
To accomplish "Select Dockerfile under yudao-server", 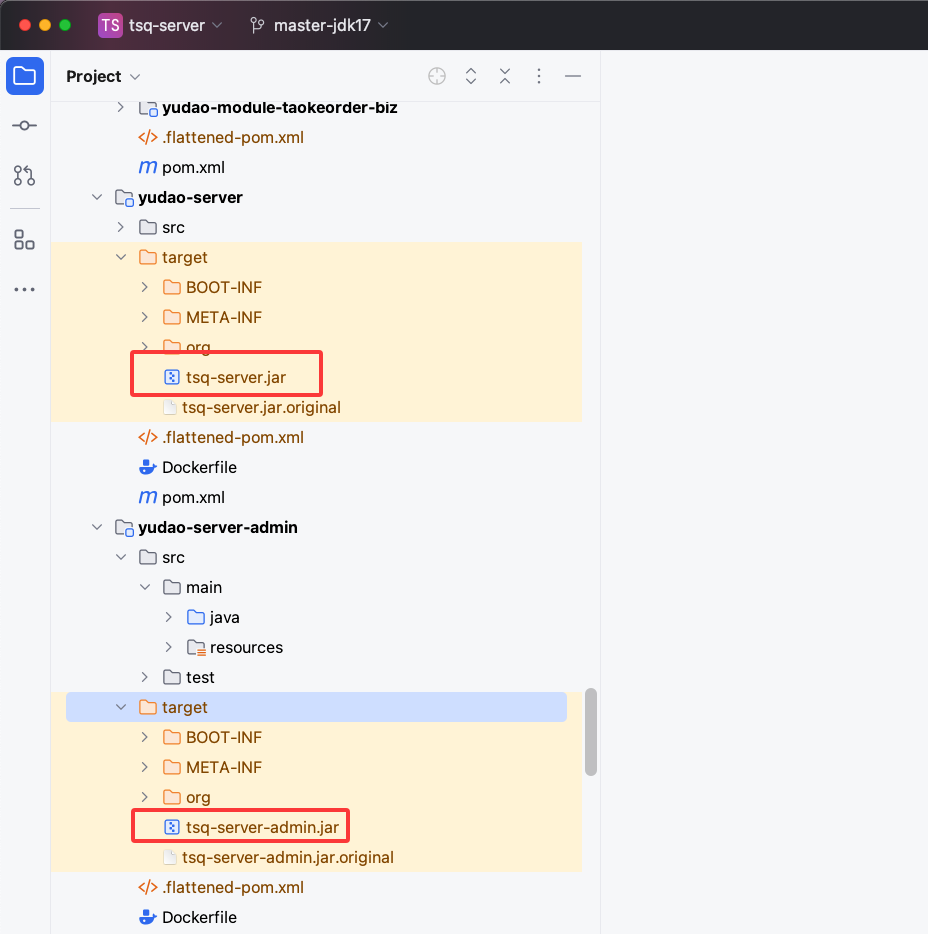I will coord(199,467).
